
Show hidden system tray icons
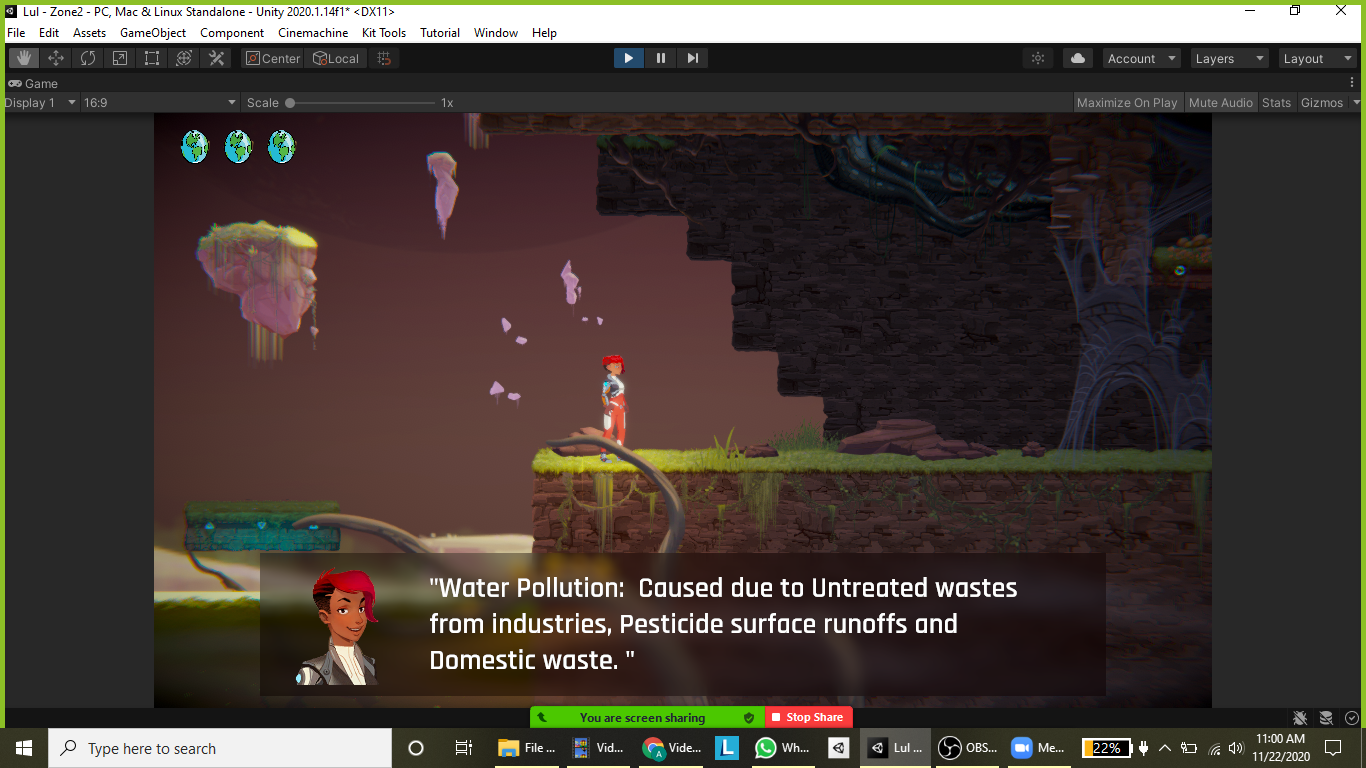point(1165,748)
